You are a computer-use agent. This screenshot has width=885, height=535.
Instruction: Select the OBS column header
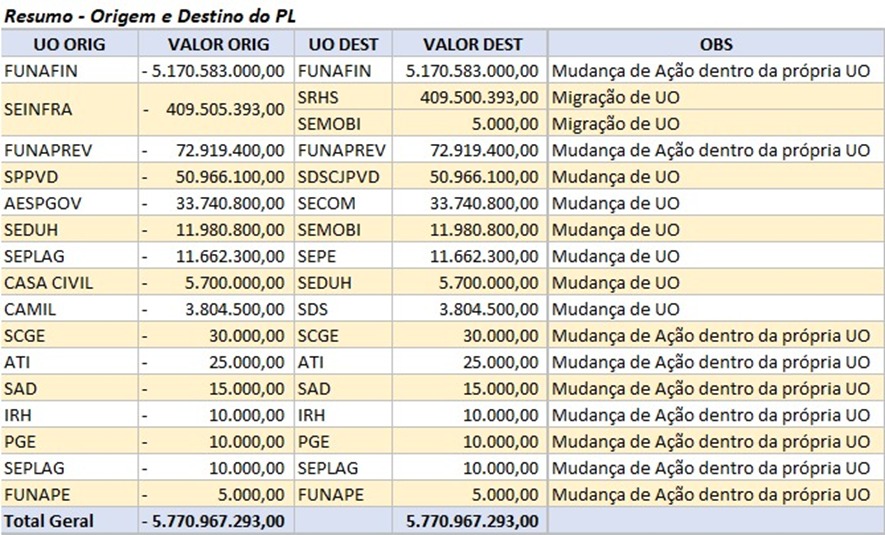coord(716,44)
